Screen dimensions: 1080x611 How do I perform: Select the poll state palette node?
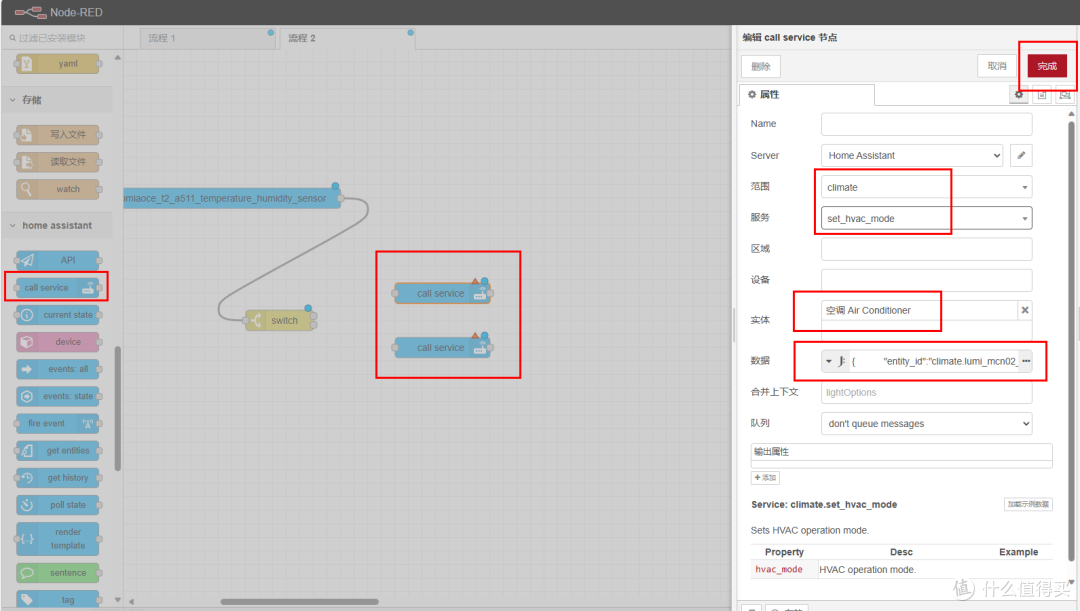(58, 505)
